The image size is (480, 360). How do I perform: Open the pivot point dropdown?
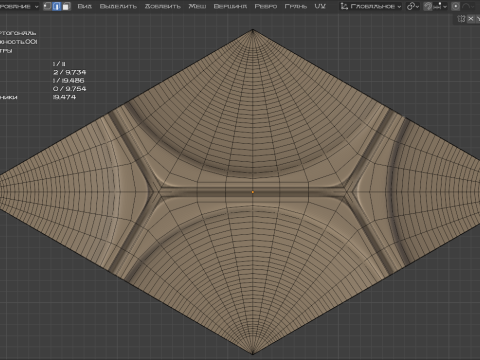(x=413, y=6)
